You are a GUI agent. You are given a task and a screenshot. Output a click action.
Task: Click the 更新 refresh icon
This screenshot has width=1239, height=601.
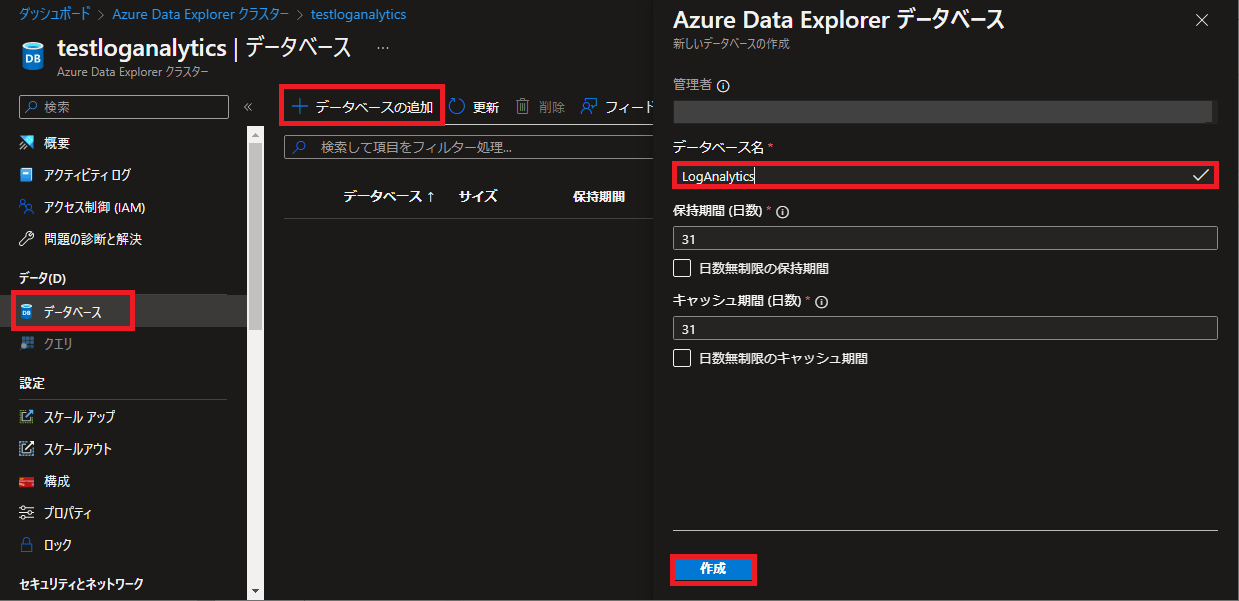pos(457,107)
